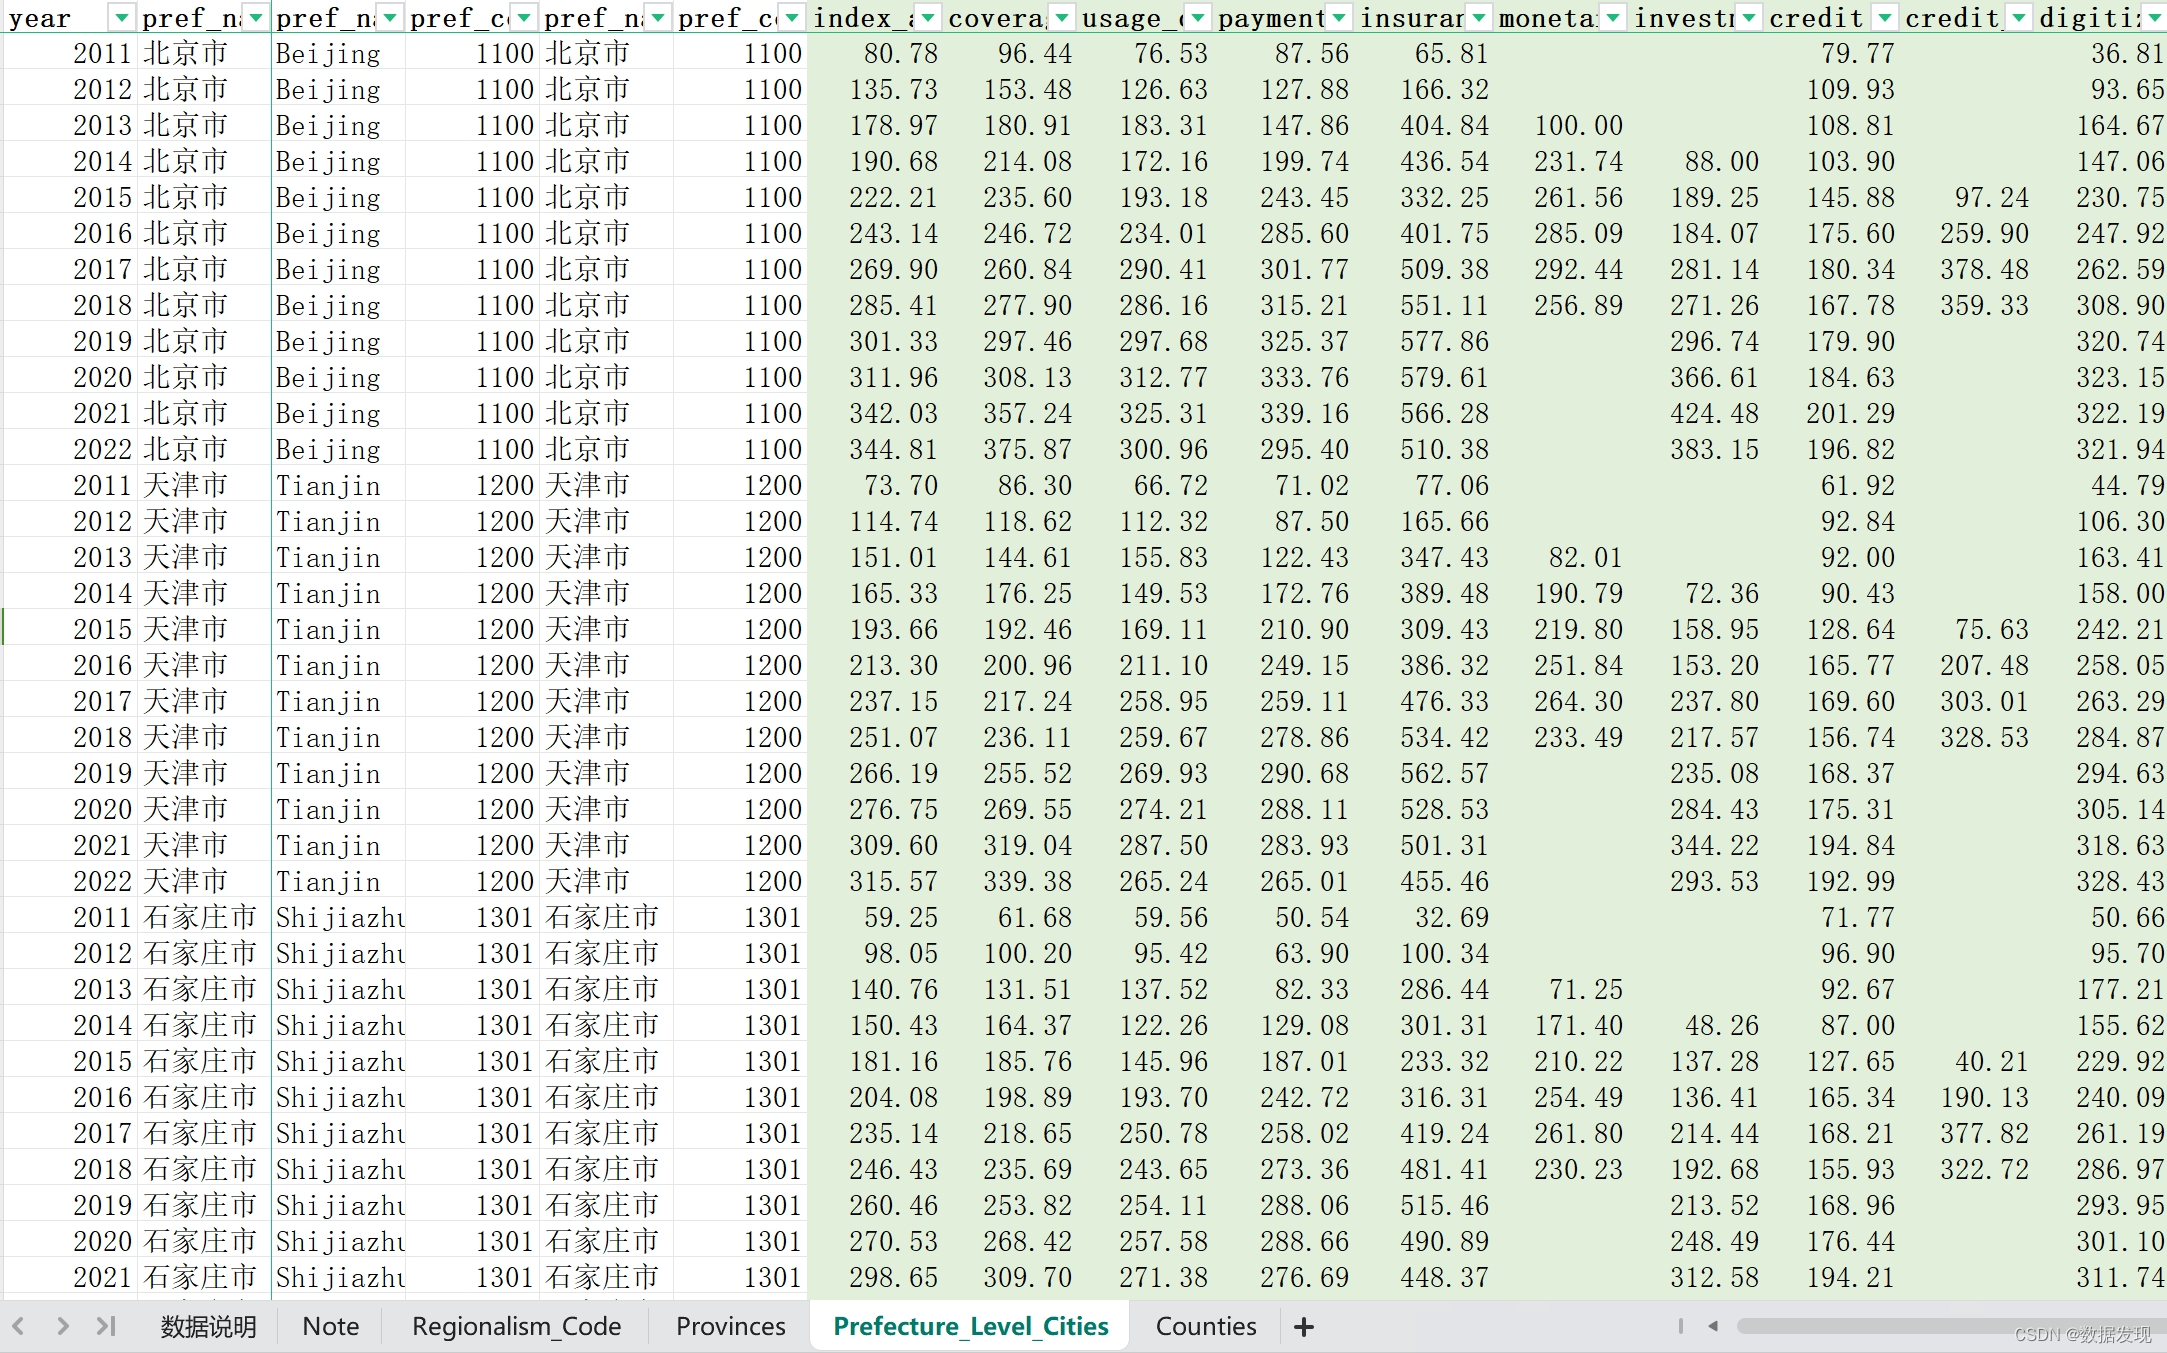Image resolution: width=2167 pixels, height=1353 pixels.
Task: Expand the coverage column filter dropdown
Action: click(1062, 18)
